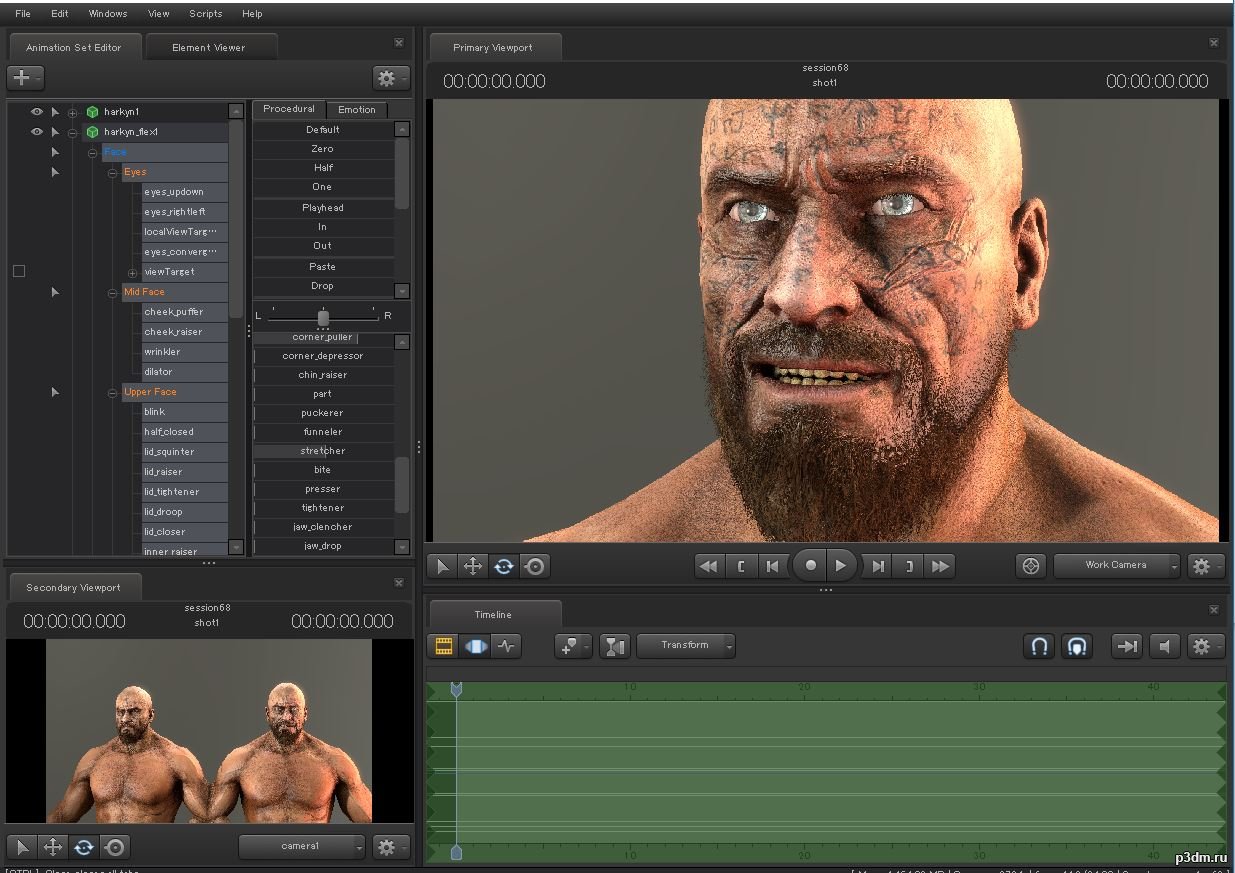
Task: Collapse the Eyes group in the tree
Action: pyautogui.click(x=113, y=173)
